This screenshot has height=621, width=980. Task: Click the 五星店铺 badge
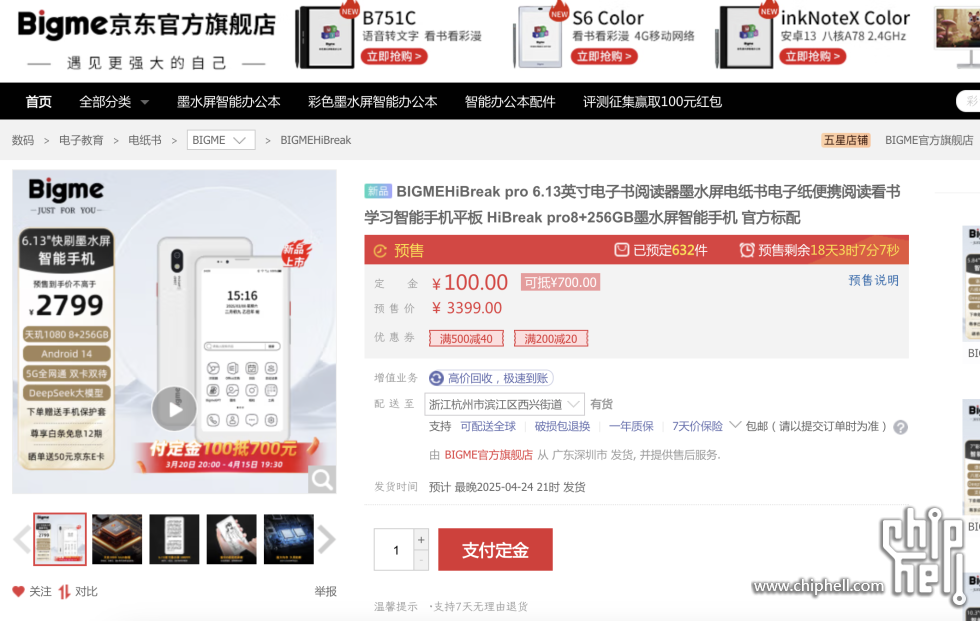[846, 140]
